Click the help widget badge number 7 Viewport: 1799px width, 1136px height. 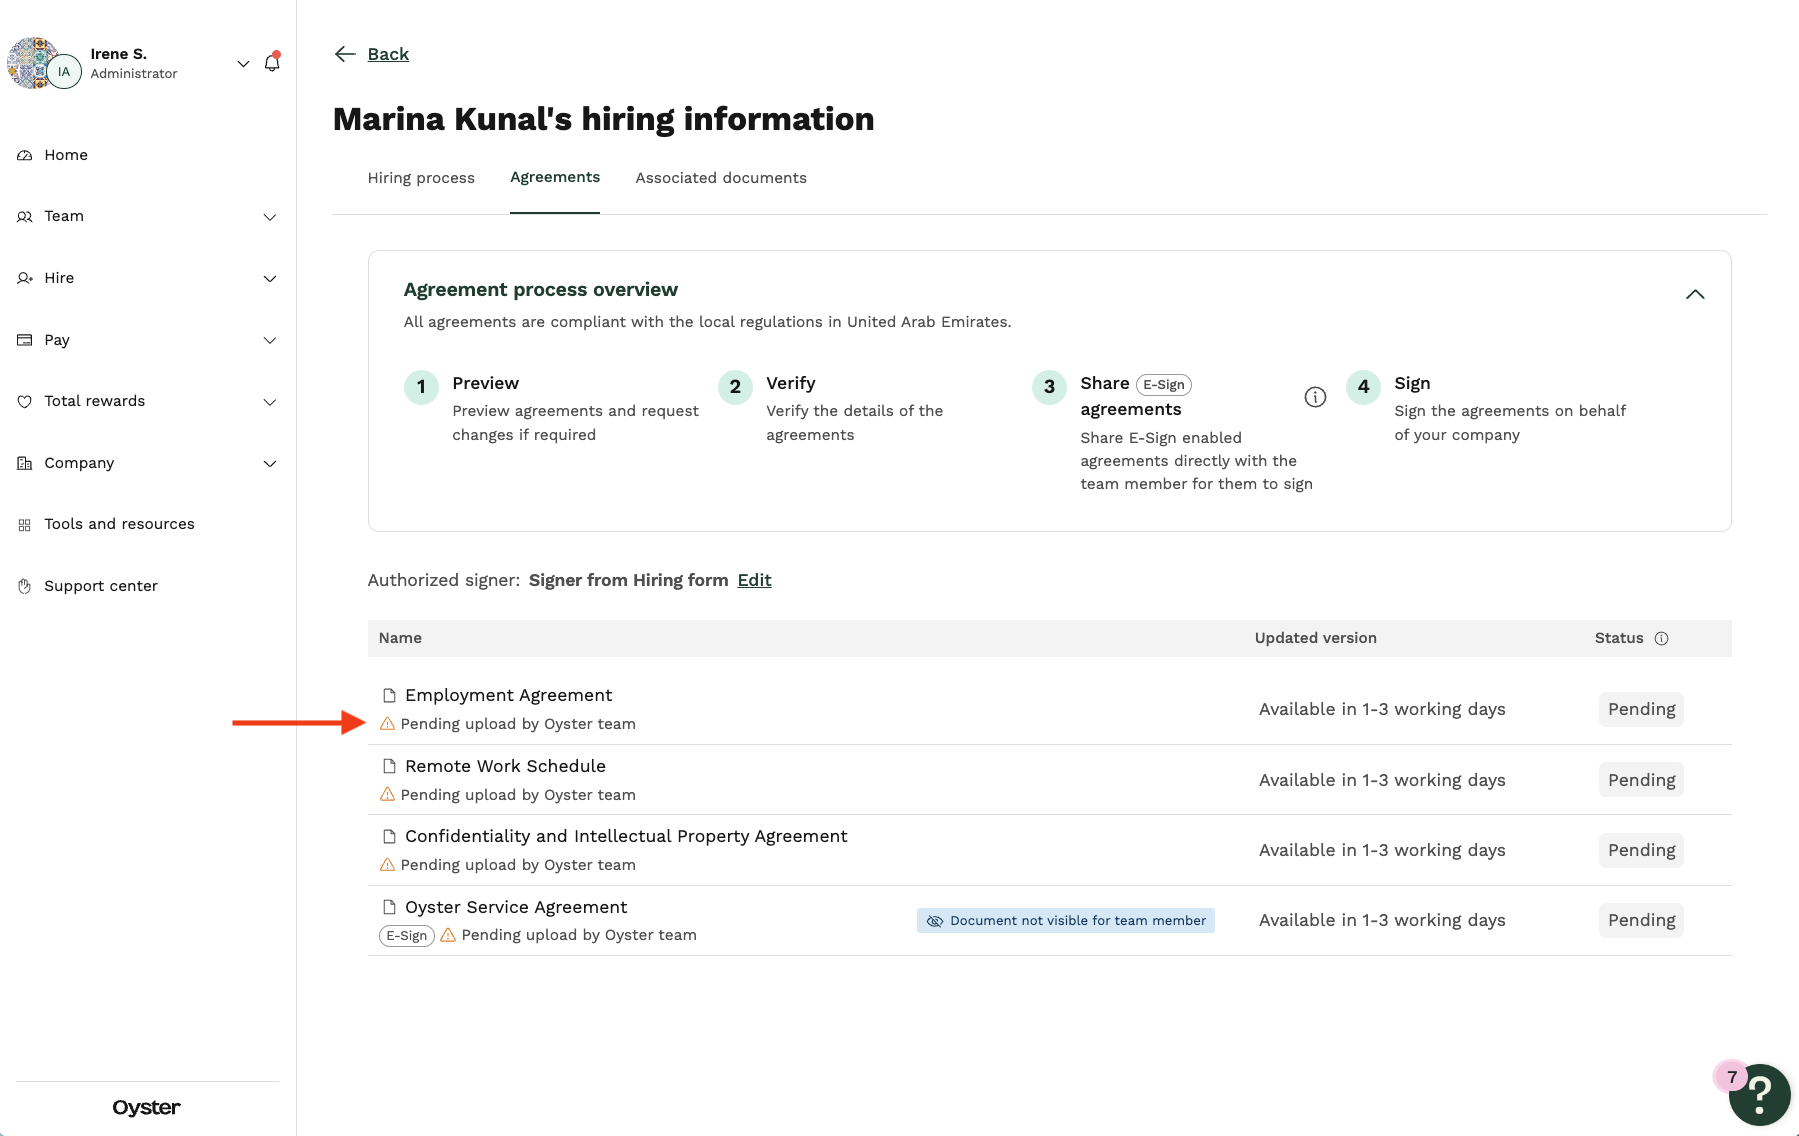click(1731, 1077)
